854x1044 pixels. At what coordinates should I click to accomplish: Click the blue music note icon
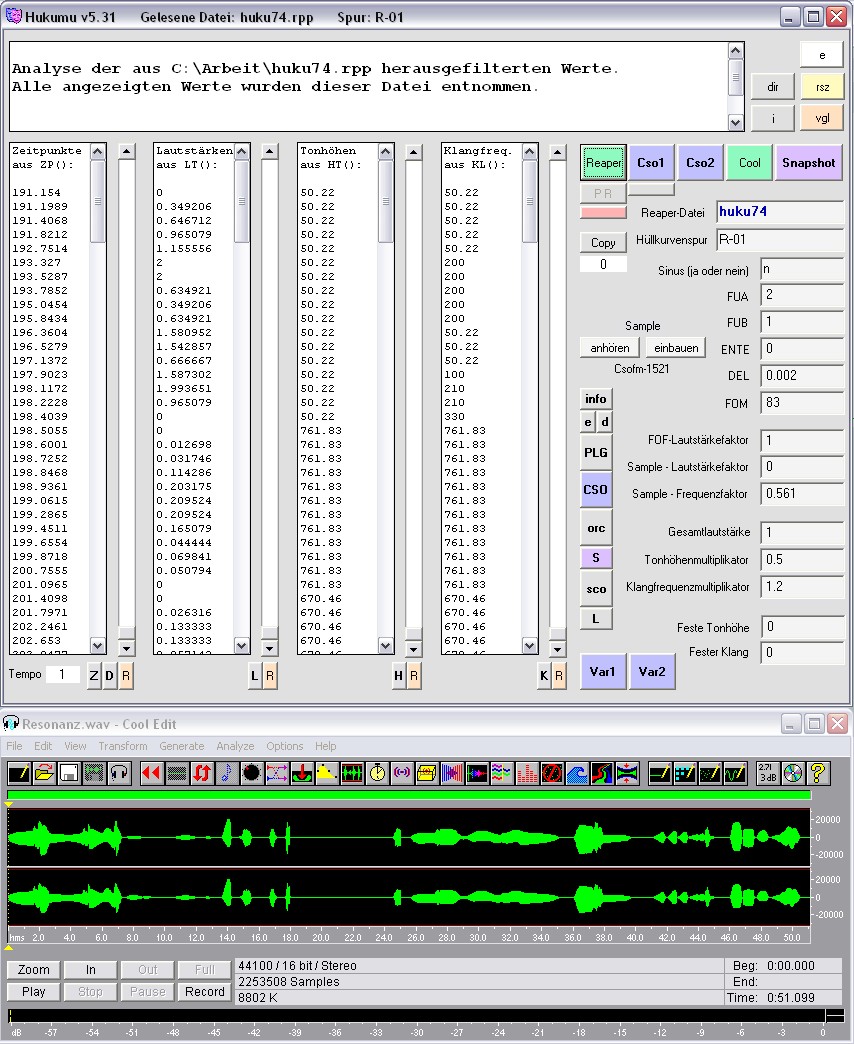tap(226, 773)
